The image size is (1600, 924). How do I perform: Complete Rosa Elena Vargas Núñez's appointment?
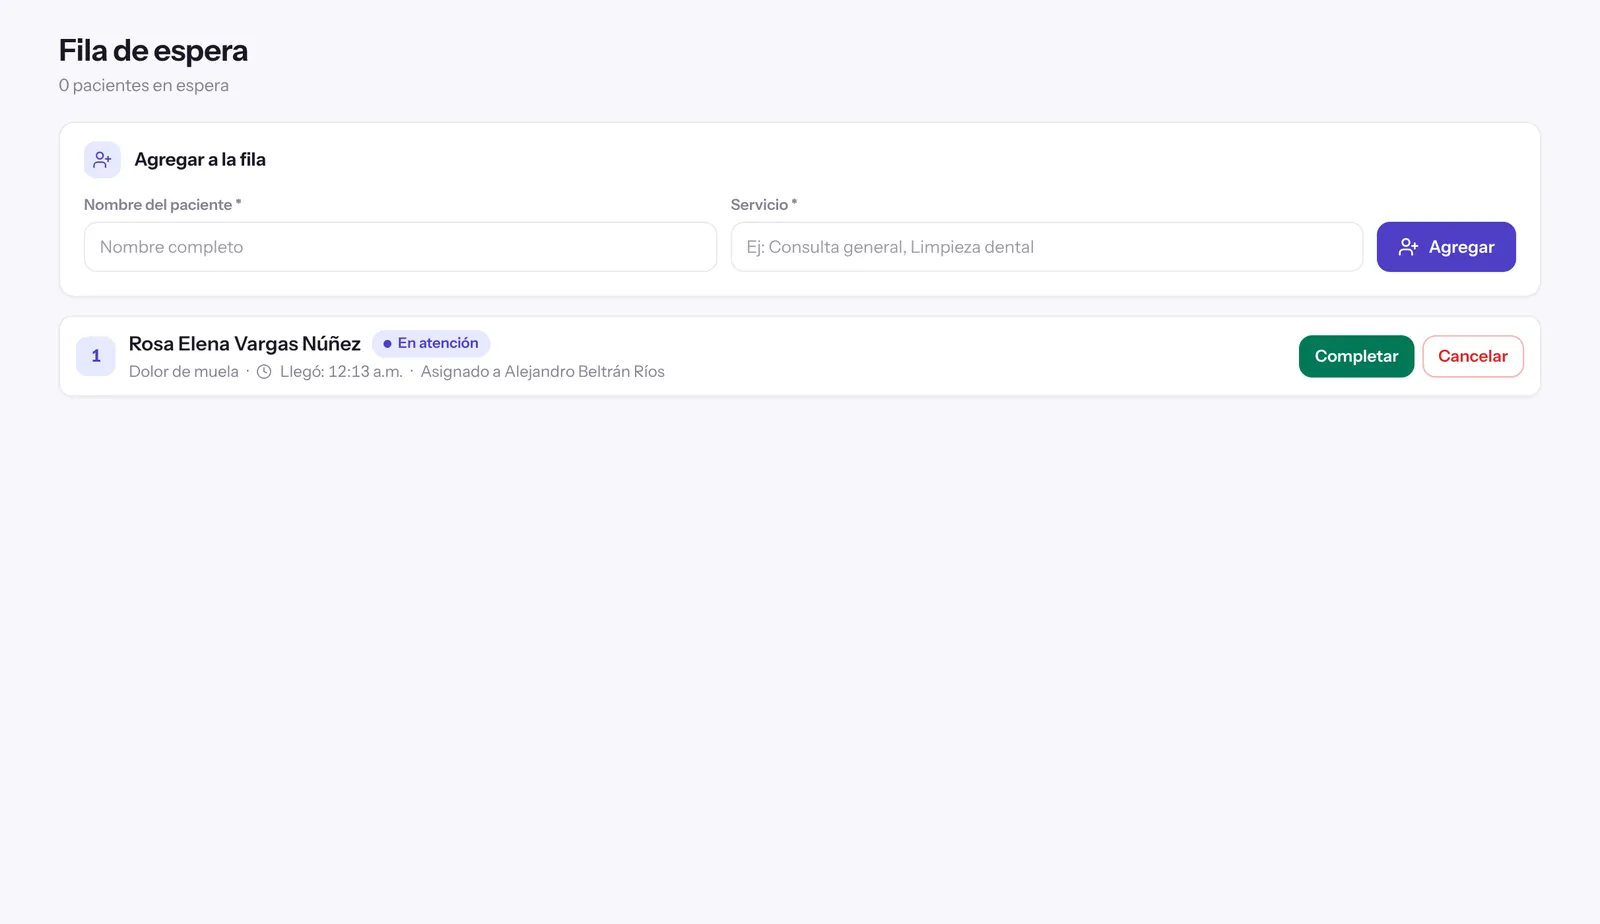pos(1356,356)
